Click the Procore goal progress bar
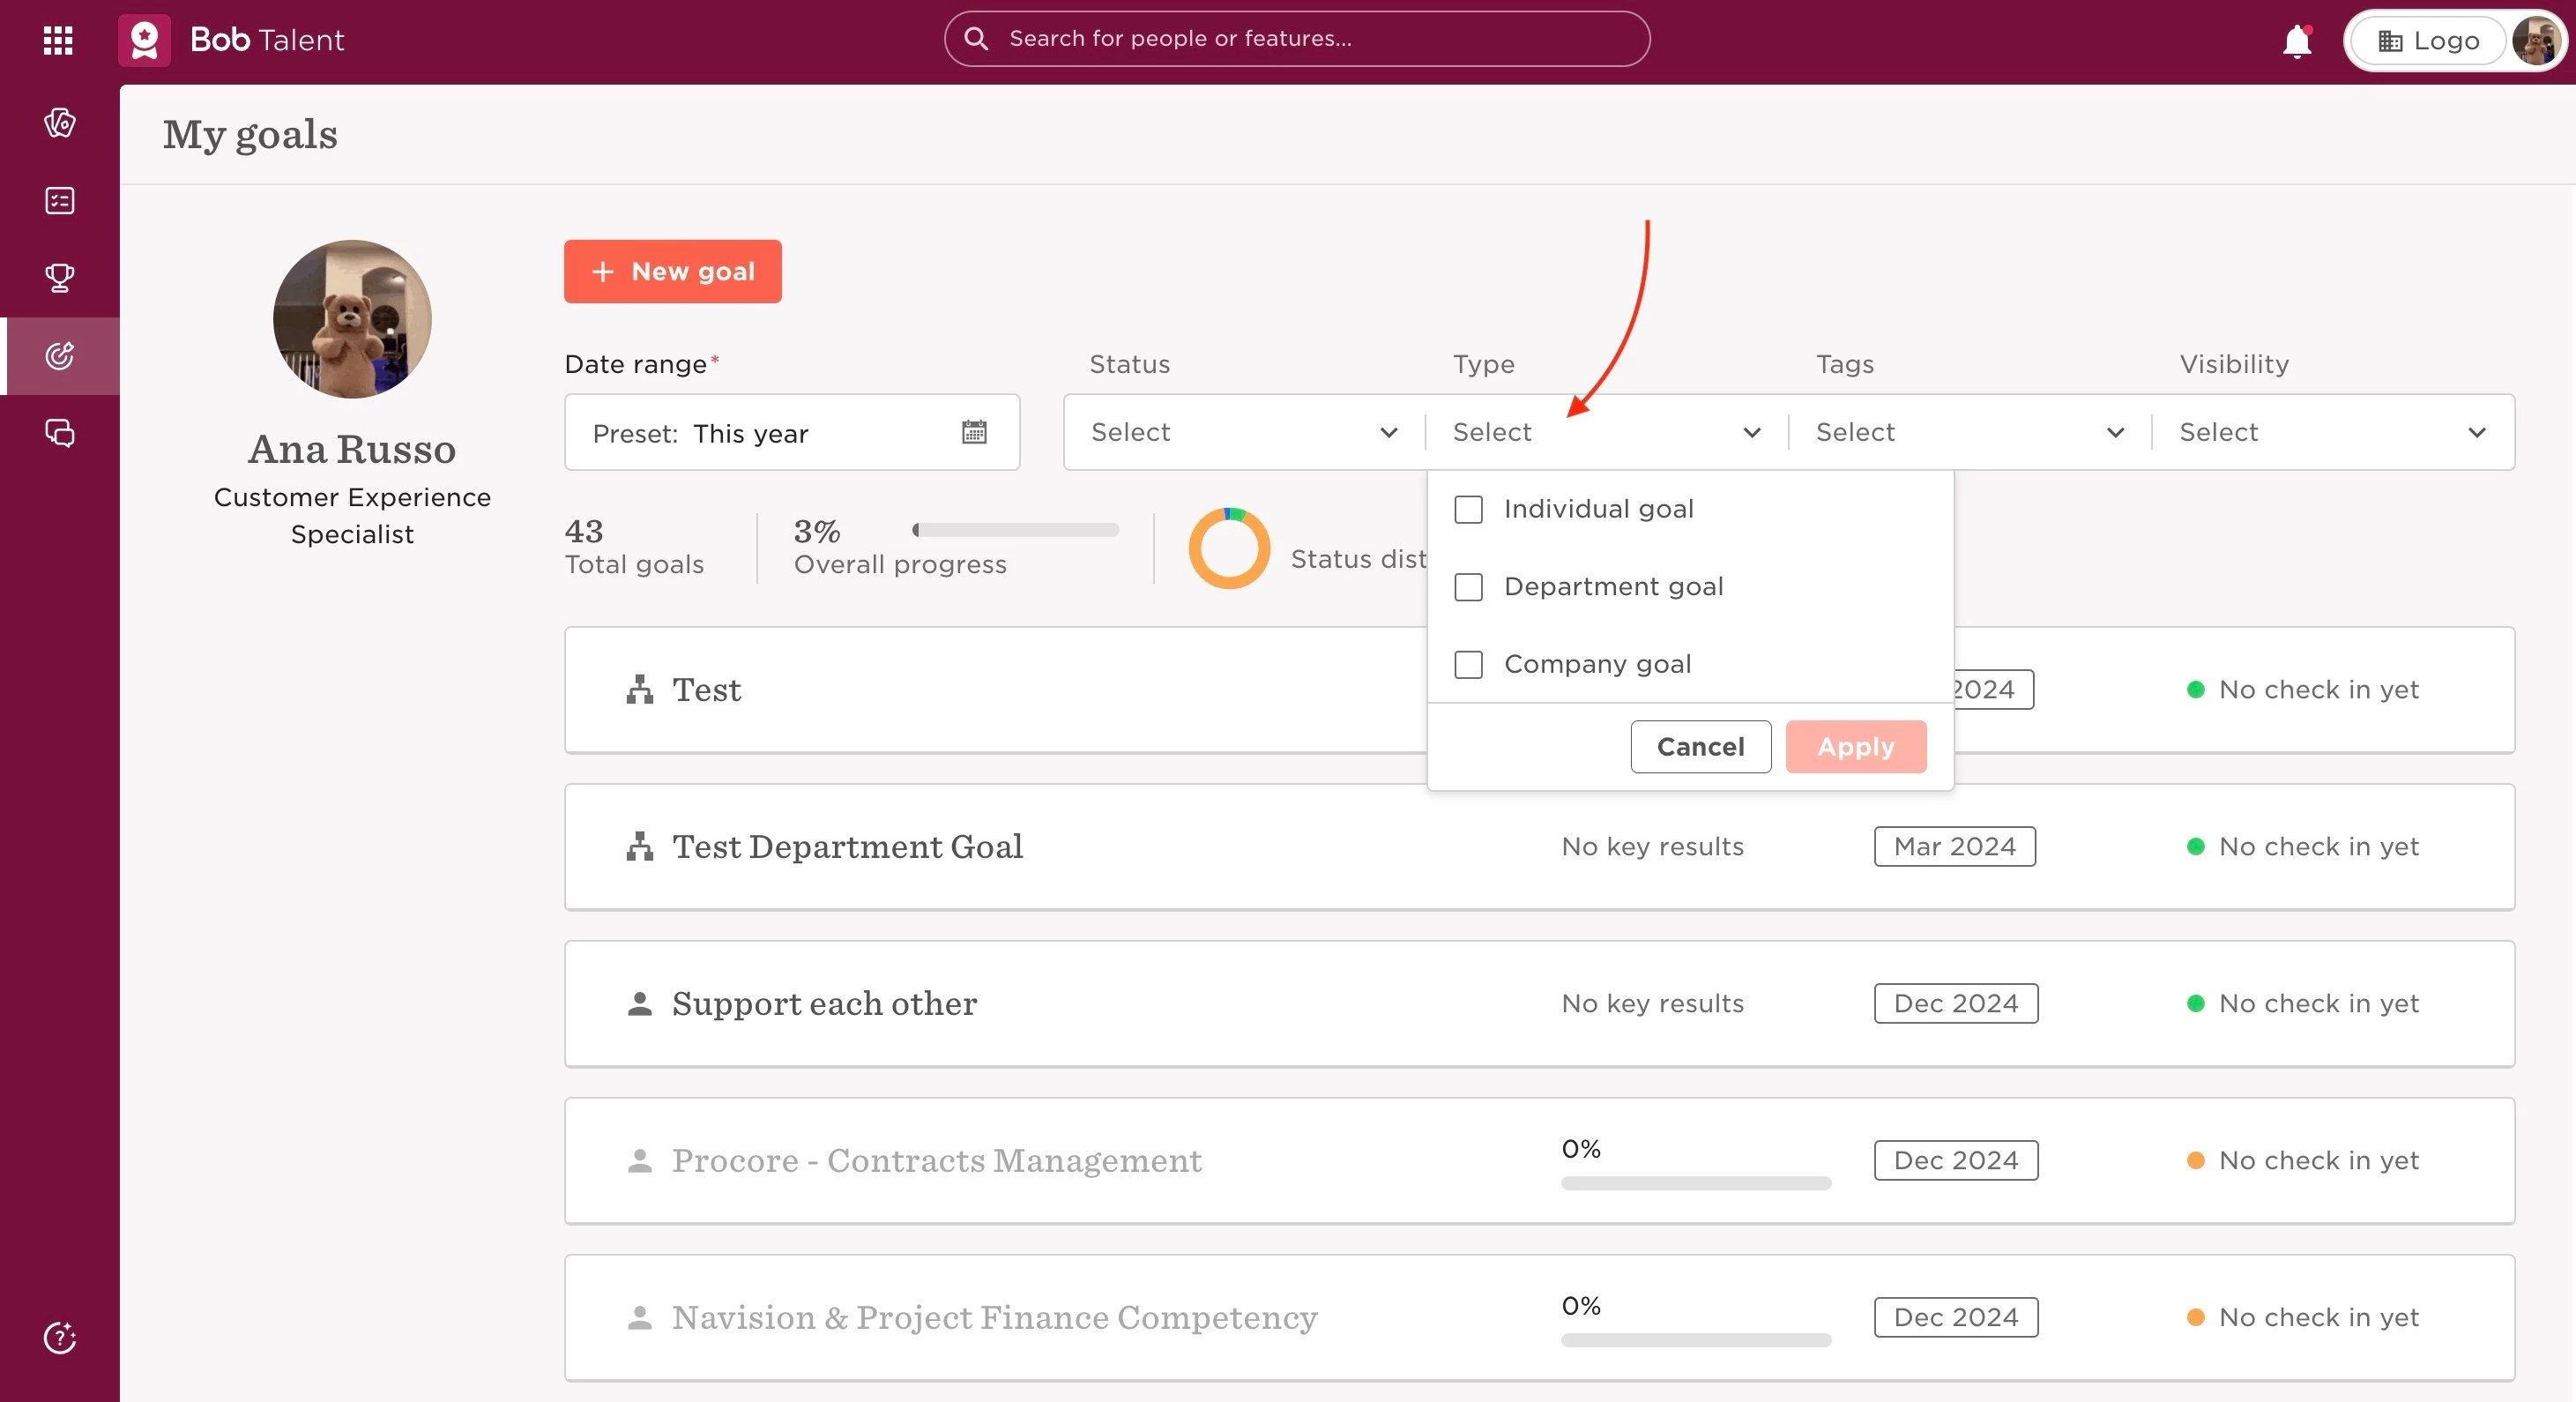This screenshot has width=2576, height=1402. click(x=1696, y=1183)
